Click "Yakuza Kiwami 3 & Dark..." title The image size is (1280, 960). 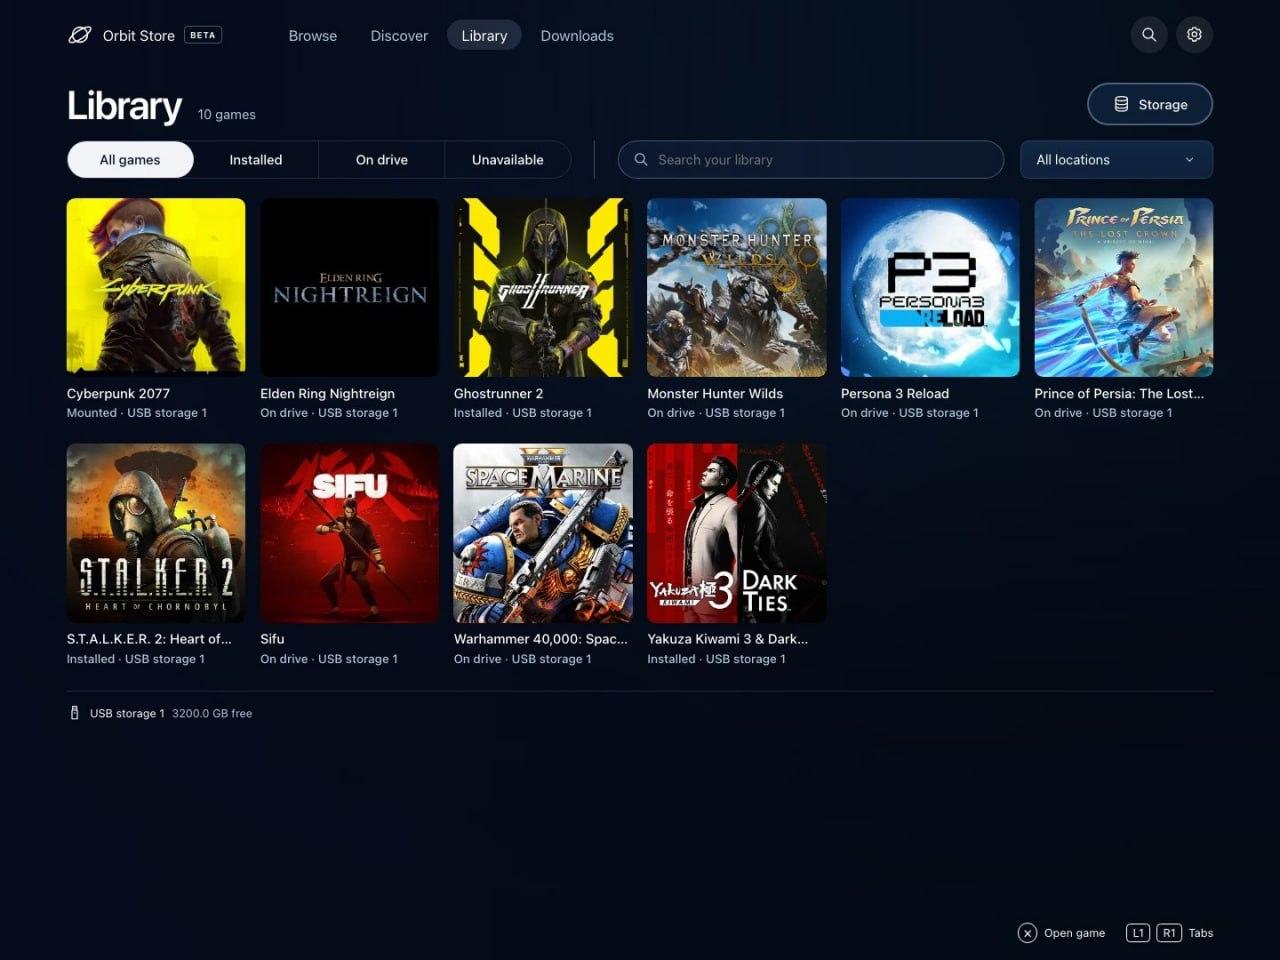point(727,639)
